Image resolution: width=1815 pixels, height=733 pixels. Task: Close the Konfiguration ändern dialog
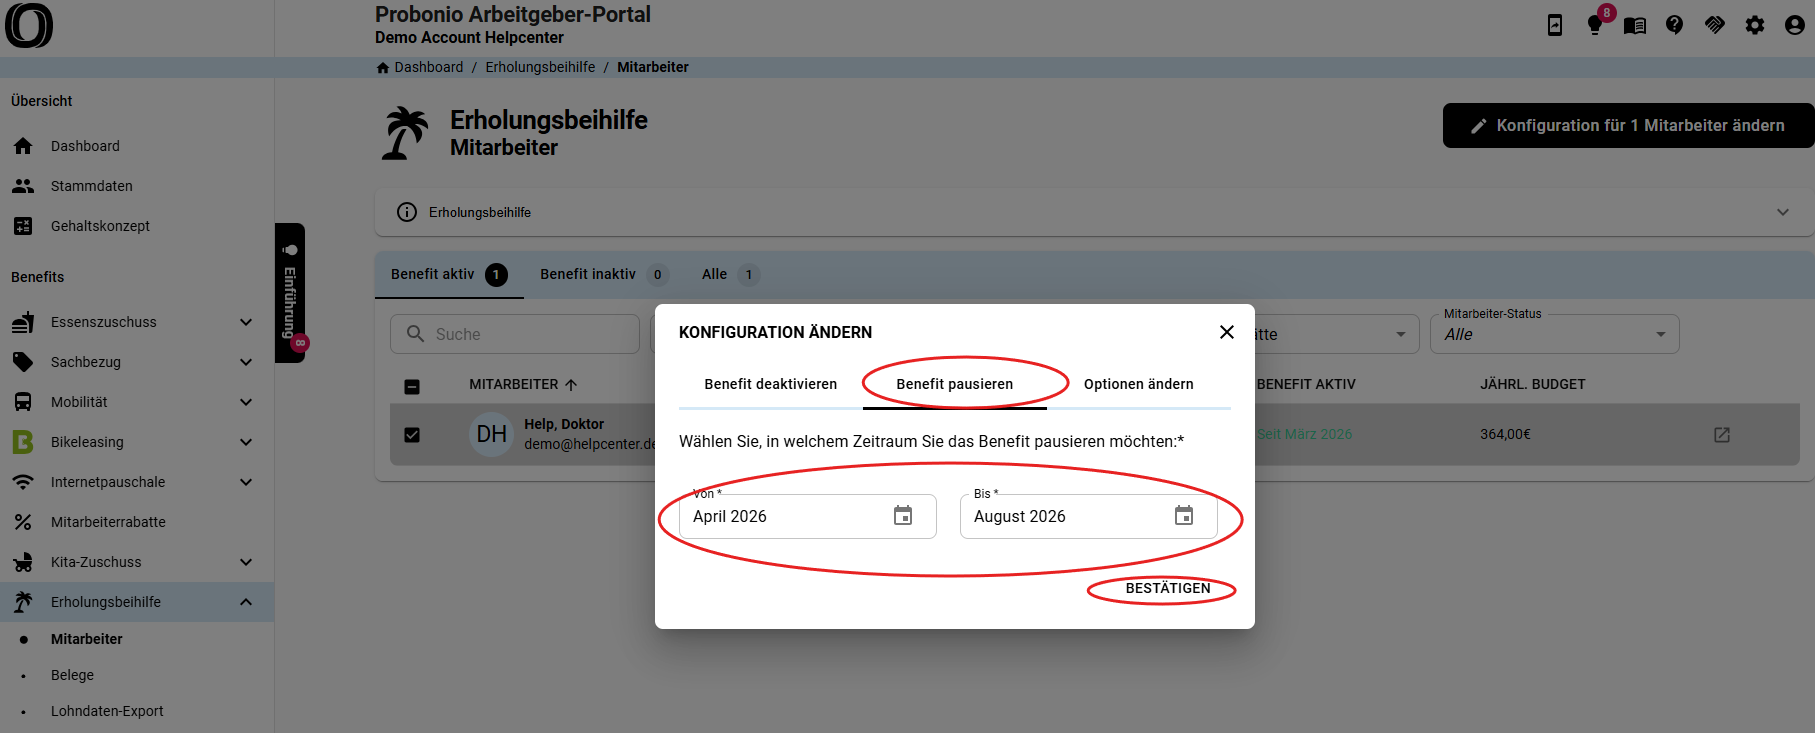pos(1227,332)
